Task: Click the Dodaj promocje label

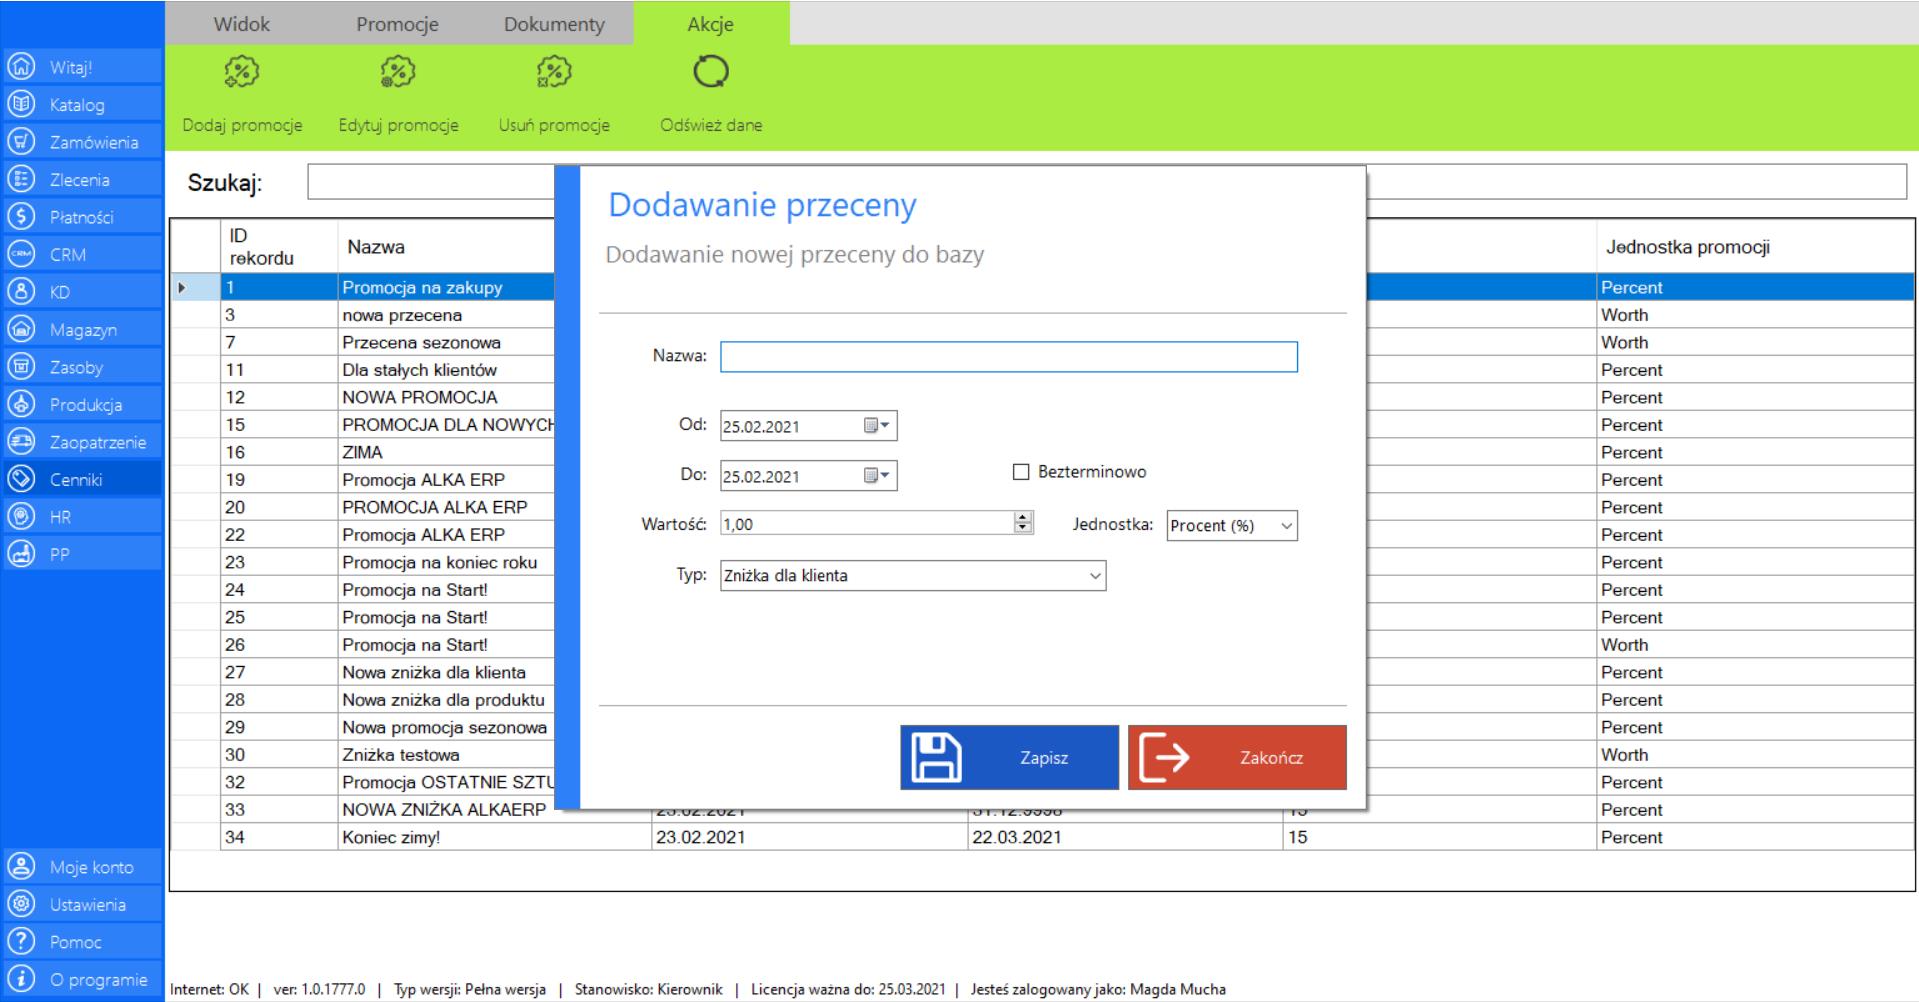Action: coord(242,125)
